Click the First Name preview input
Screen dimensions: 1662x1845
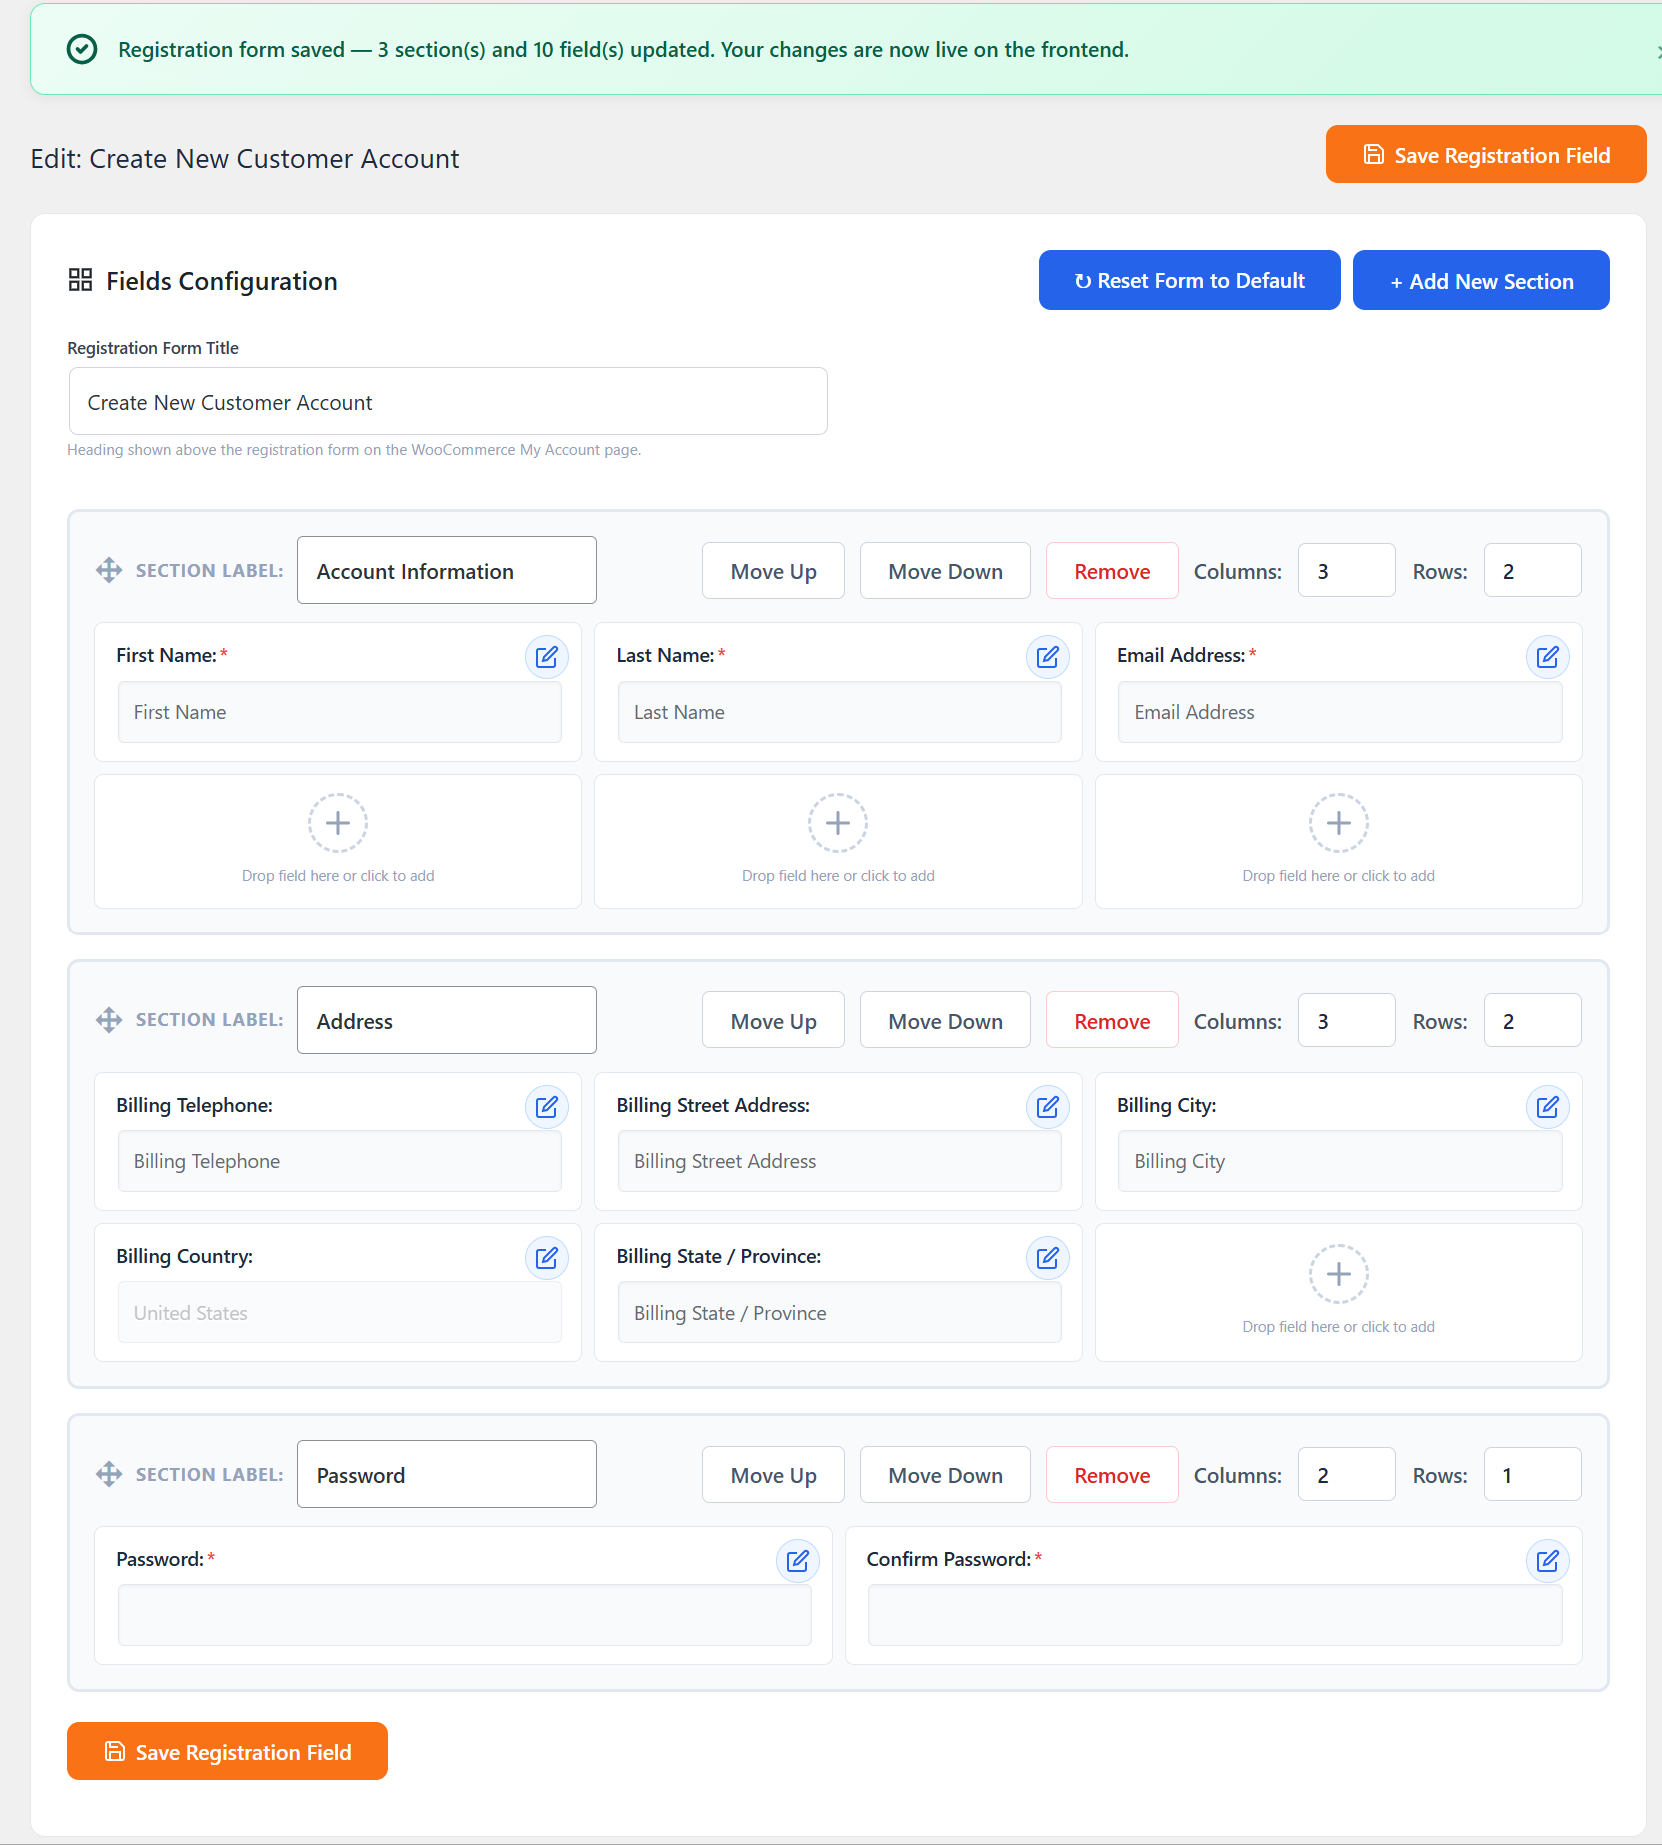pos(339,712)
